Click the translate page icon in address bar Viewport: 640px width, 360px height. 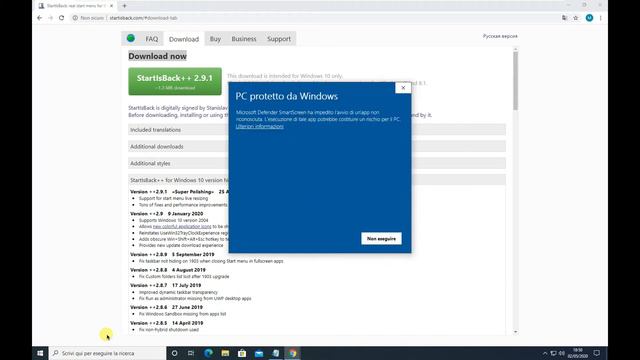coord(564,18)
